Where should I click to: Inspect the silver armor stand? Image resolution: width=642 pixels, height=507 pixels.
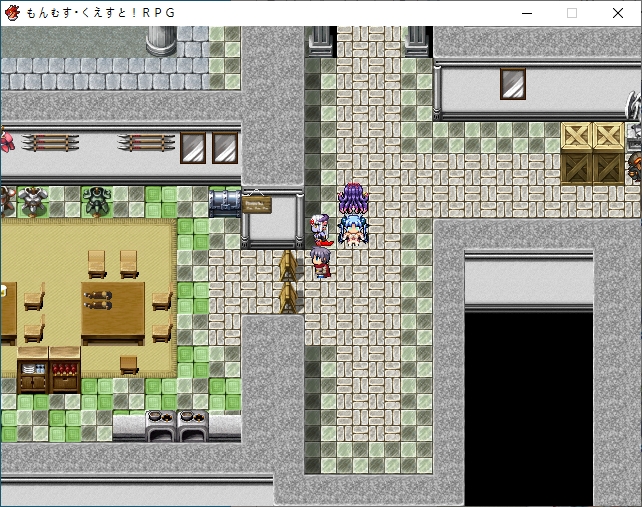coord(33,201)
